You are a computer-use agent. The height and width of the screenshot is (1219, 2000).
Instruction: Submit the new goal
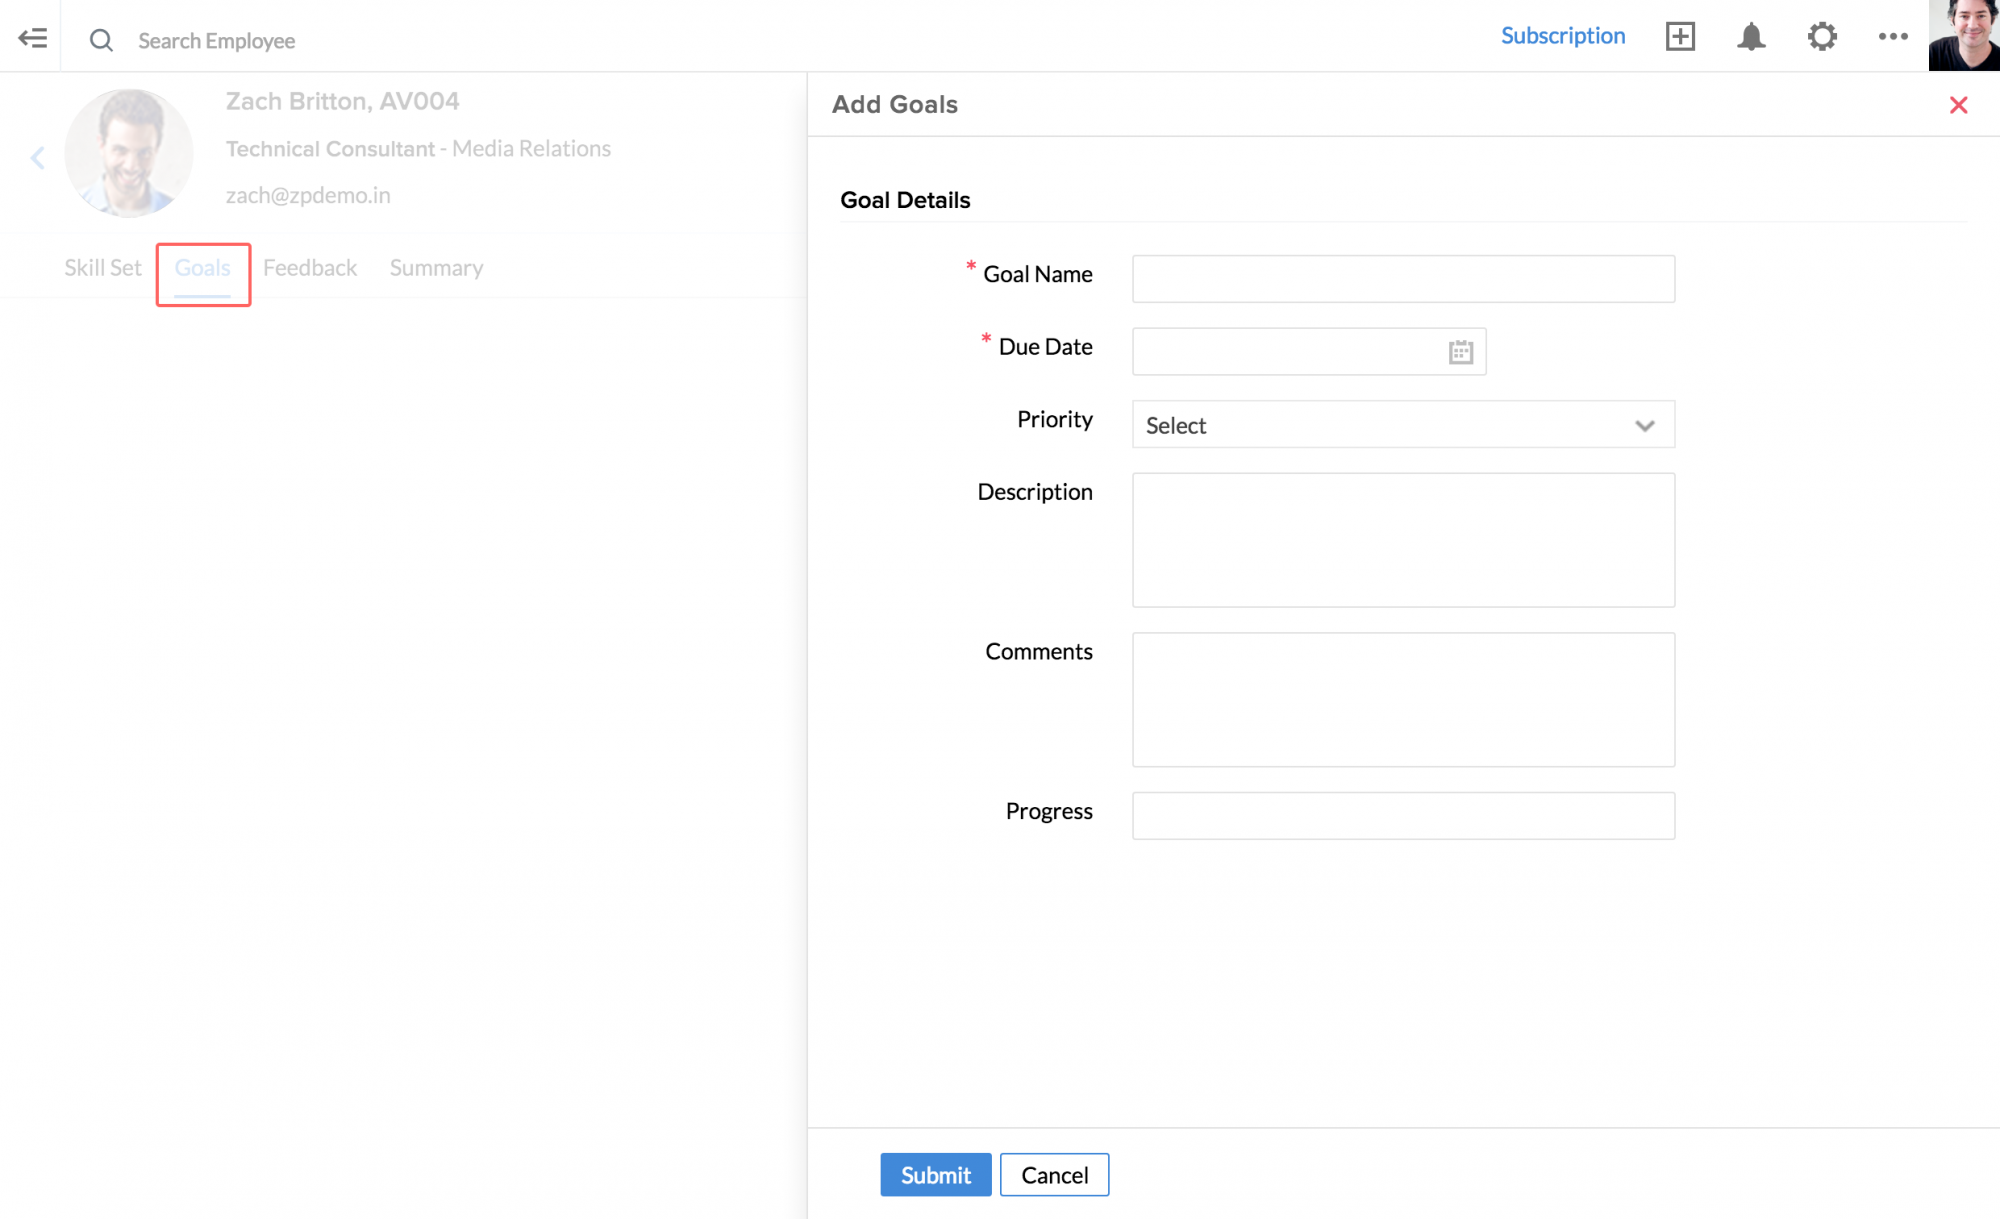pos(935,1175)
